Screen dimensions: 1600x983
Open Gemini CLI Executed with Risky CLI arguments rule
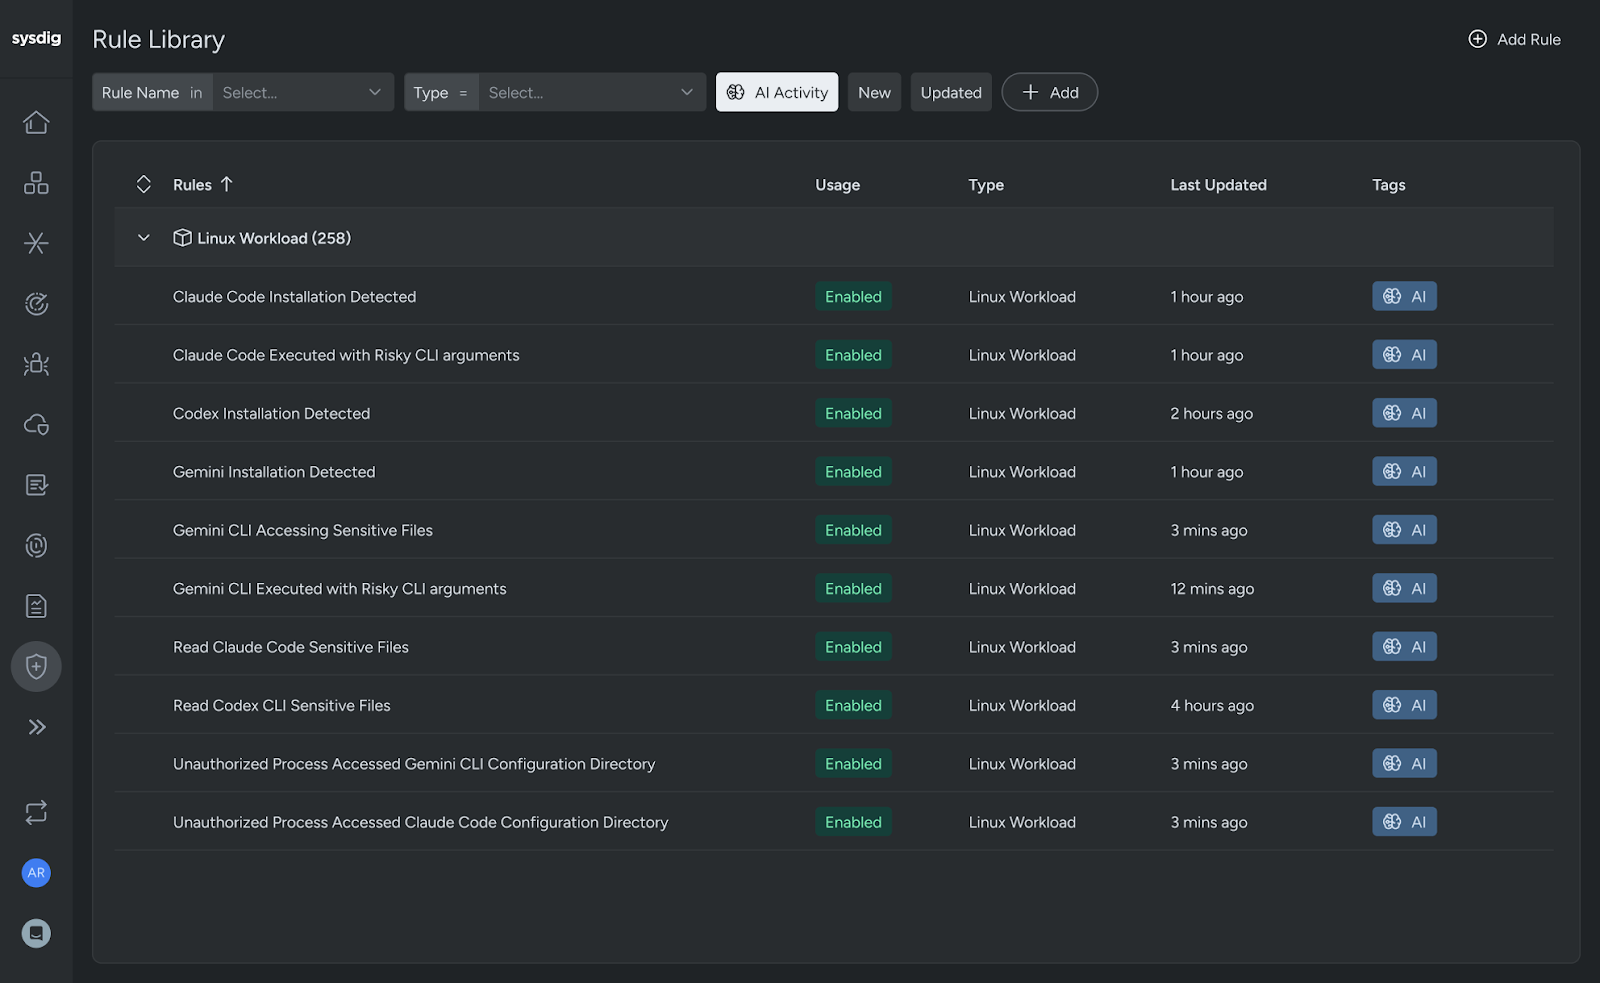point(340,589)
